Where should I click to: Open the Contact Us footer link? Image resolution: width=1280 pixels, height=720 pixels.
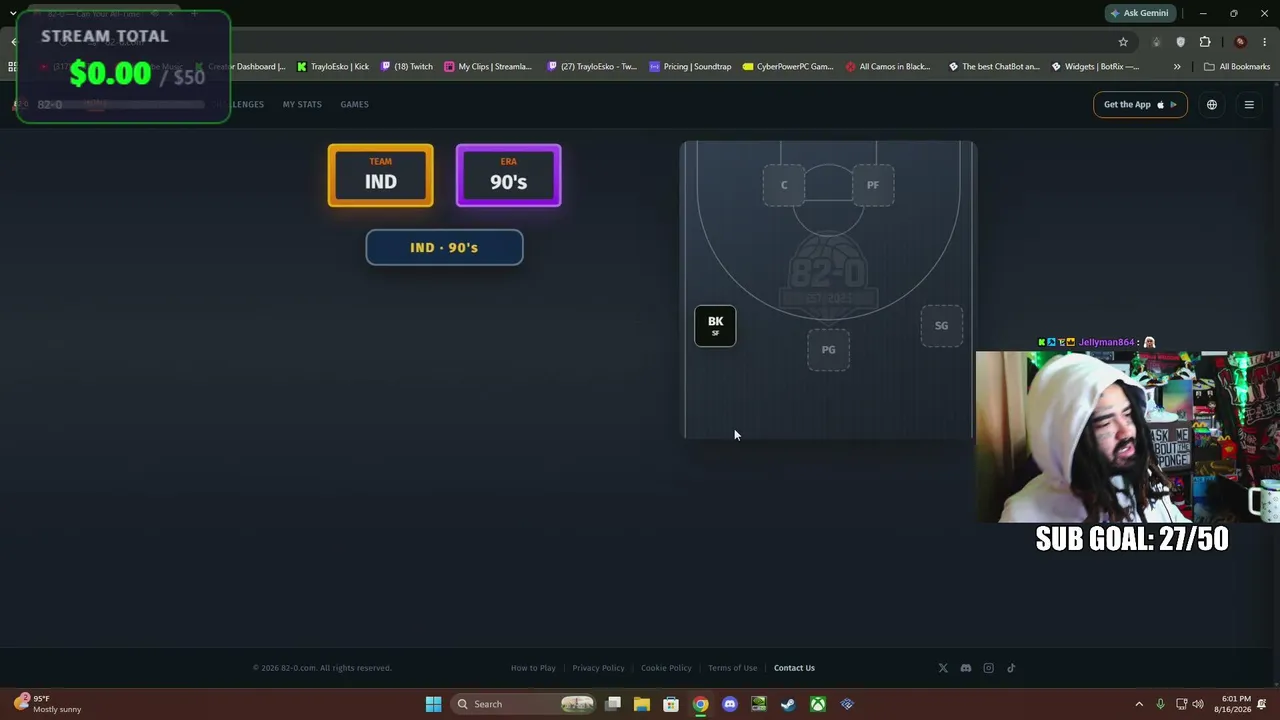(x=794, y=668)
